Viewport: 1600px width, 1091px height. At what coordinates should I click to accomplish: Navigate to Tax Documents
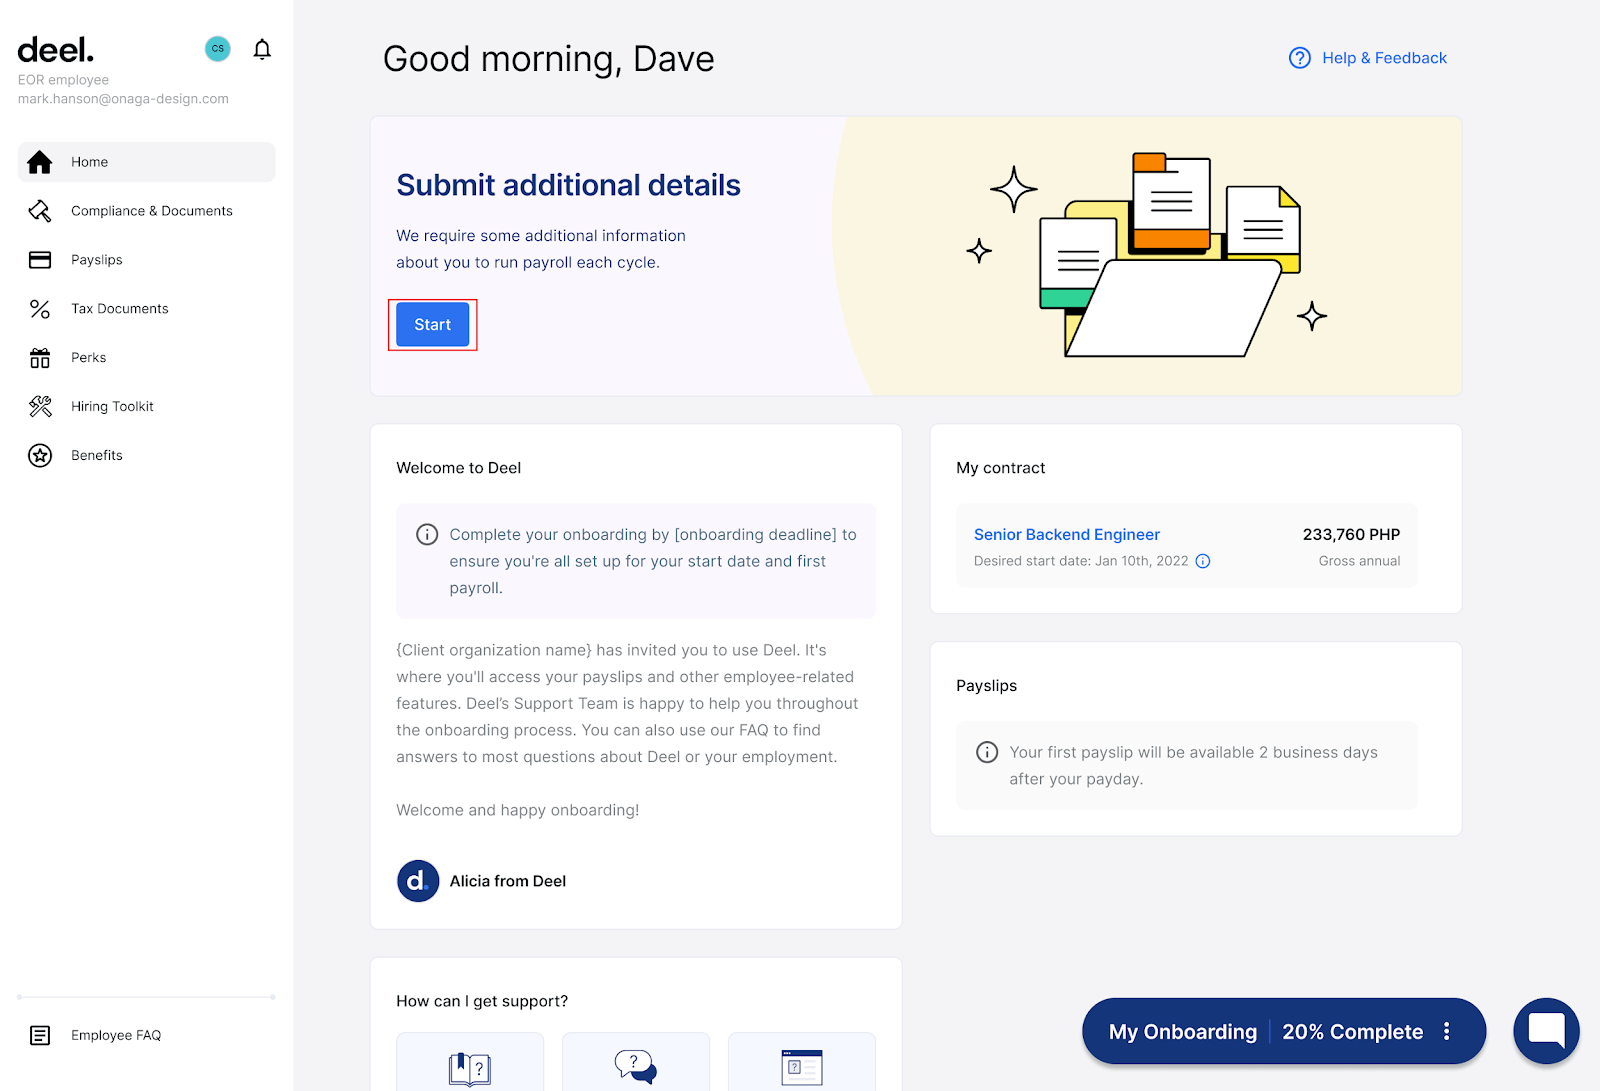[x=119, y=309]
